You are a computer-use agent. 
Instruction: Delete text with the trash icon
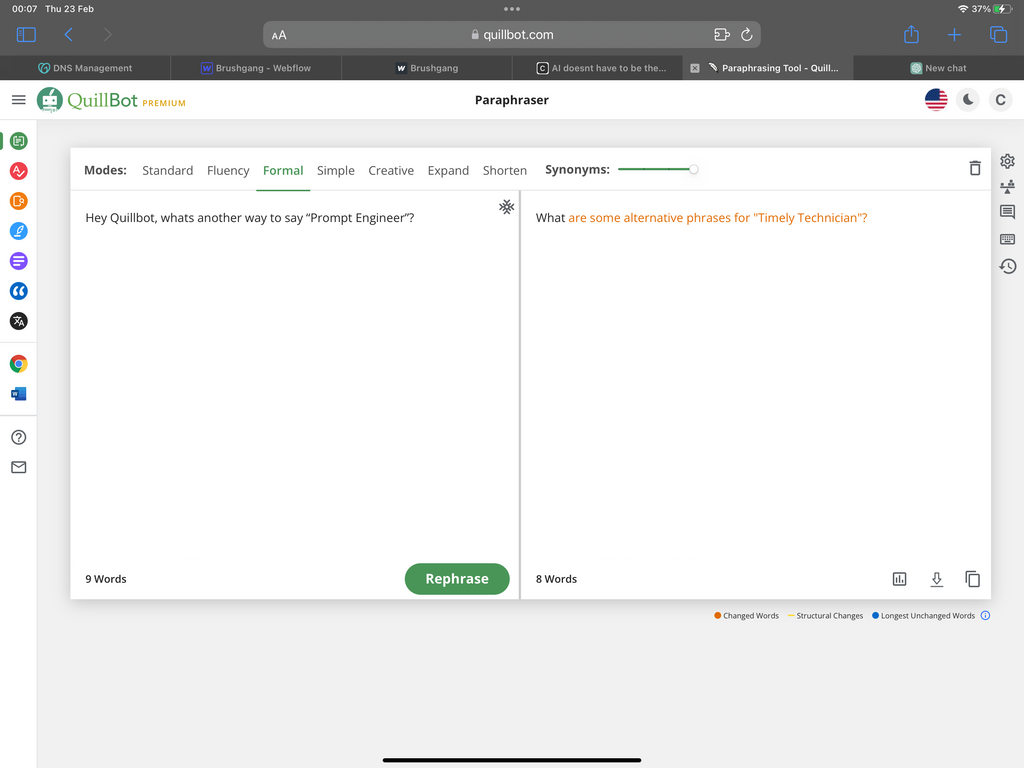click(975, 168)
